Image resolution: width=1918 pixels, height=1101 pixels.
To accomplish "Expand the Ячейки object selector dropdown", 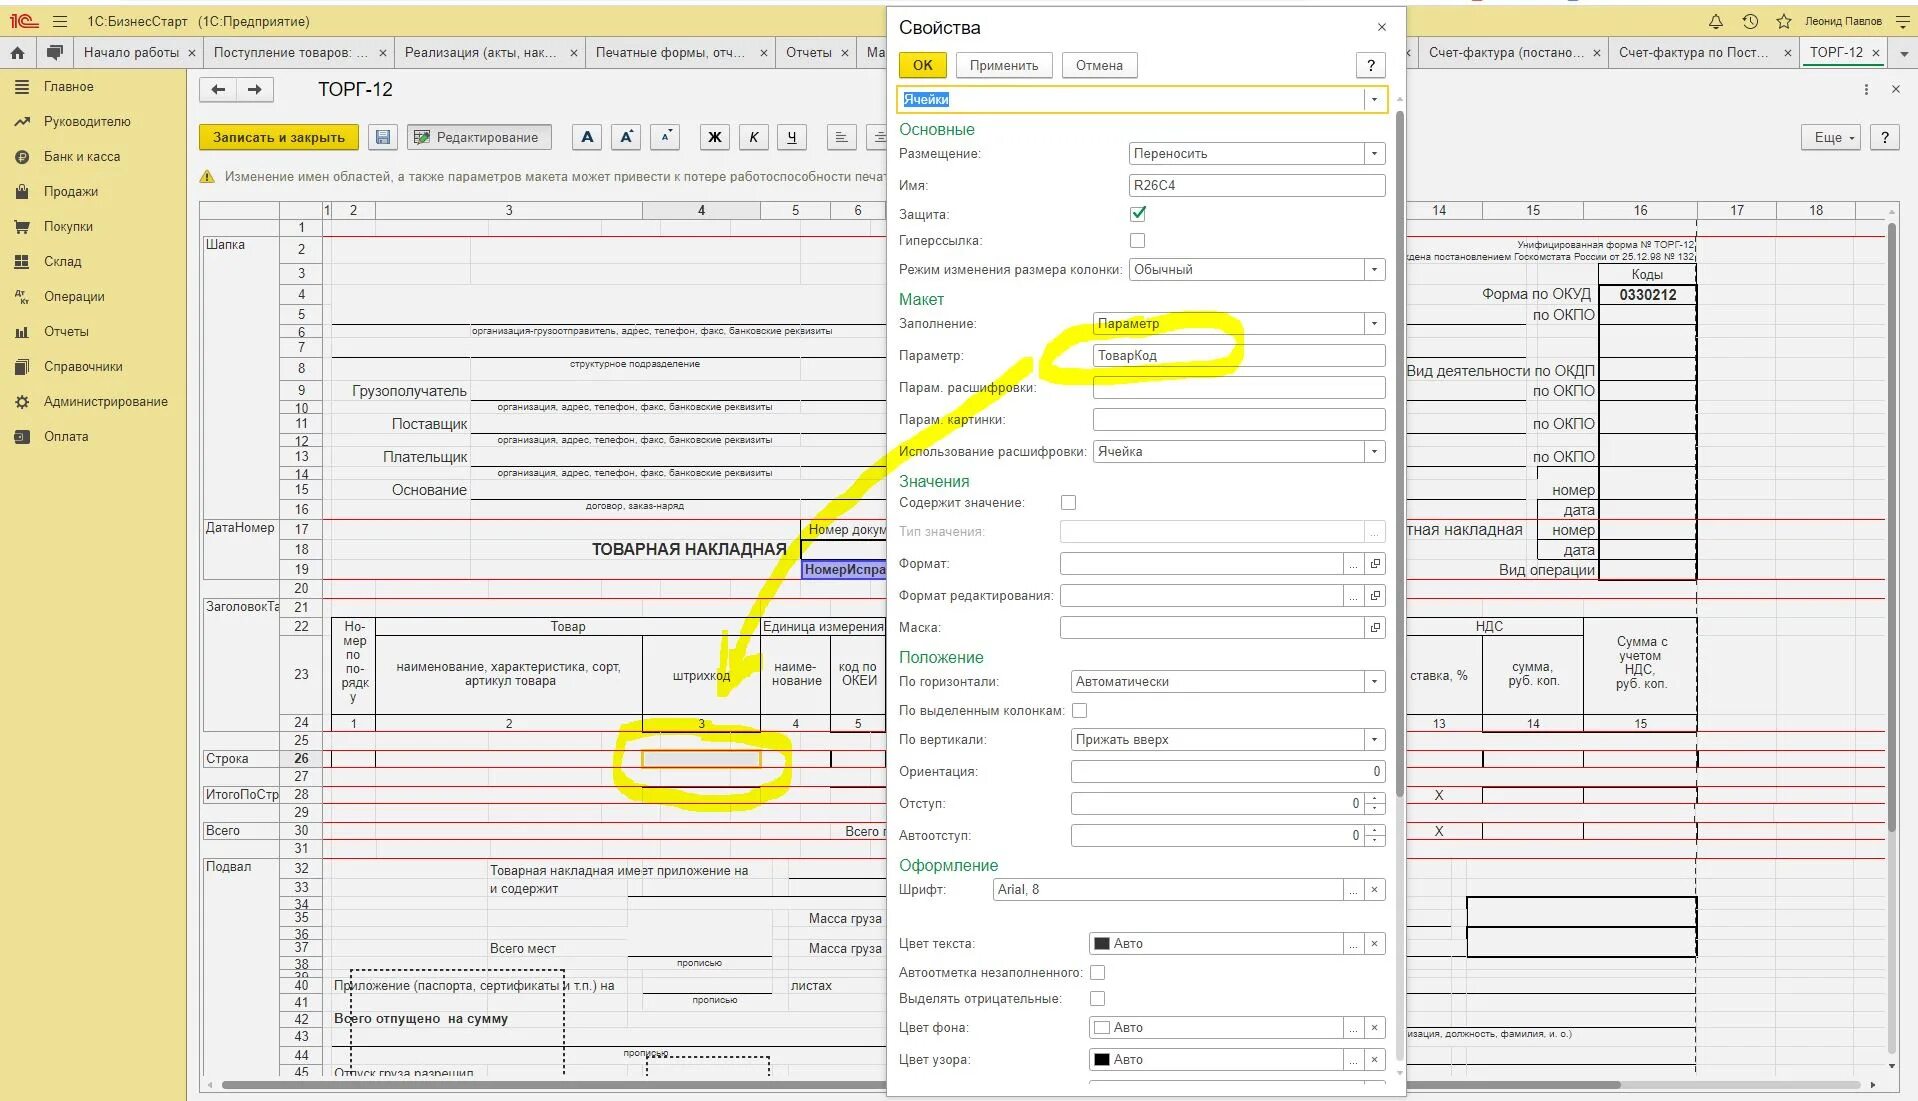I will tap(1375, 100).
